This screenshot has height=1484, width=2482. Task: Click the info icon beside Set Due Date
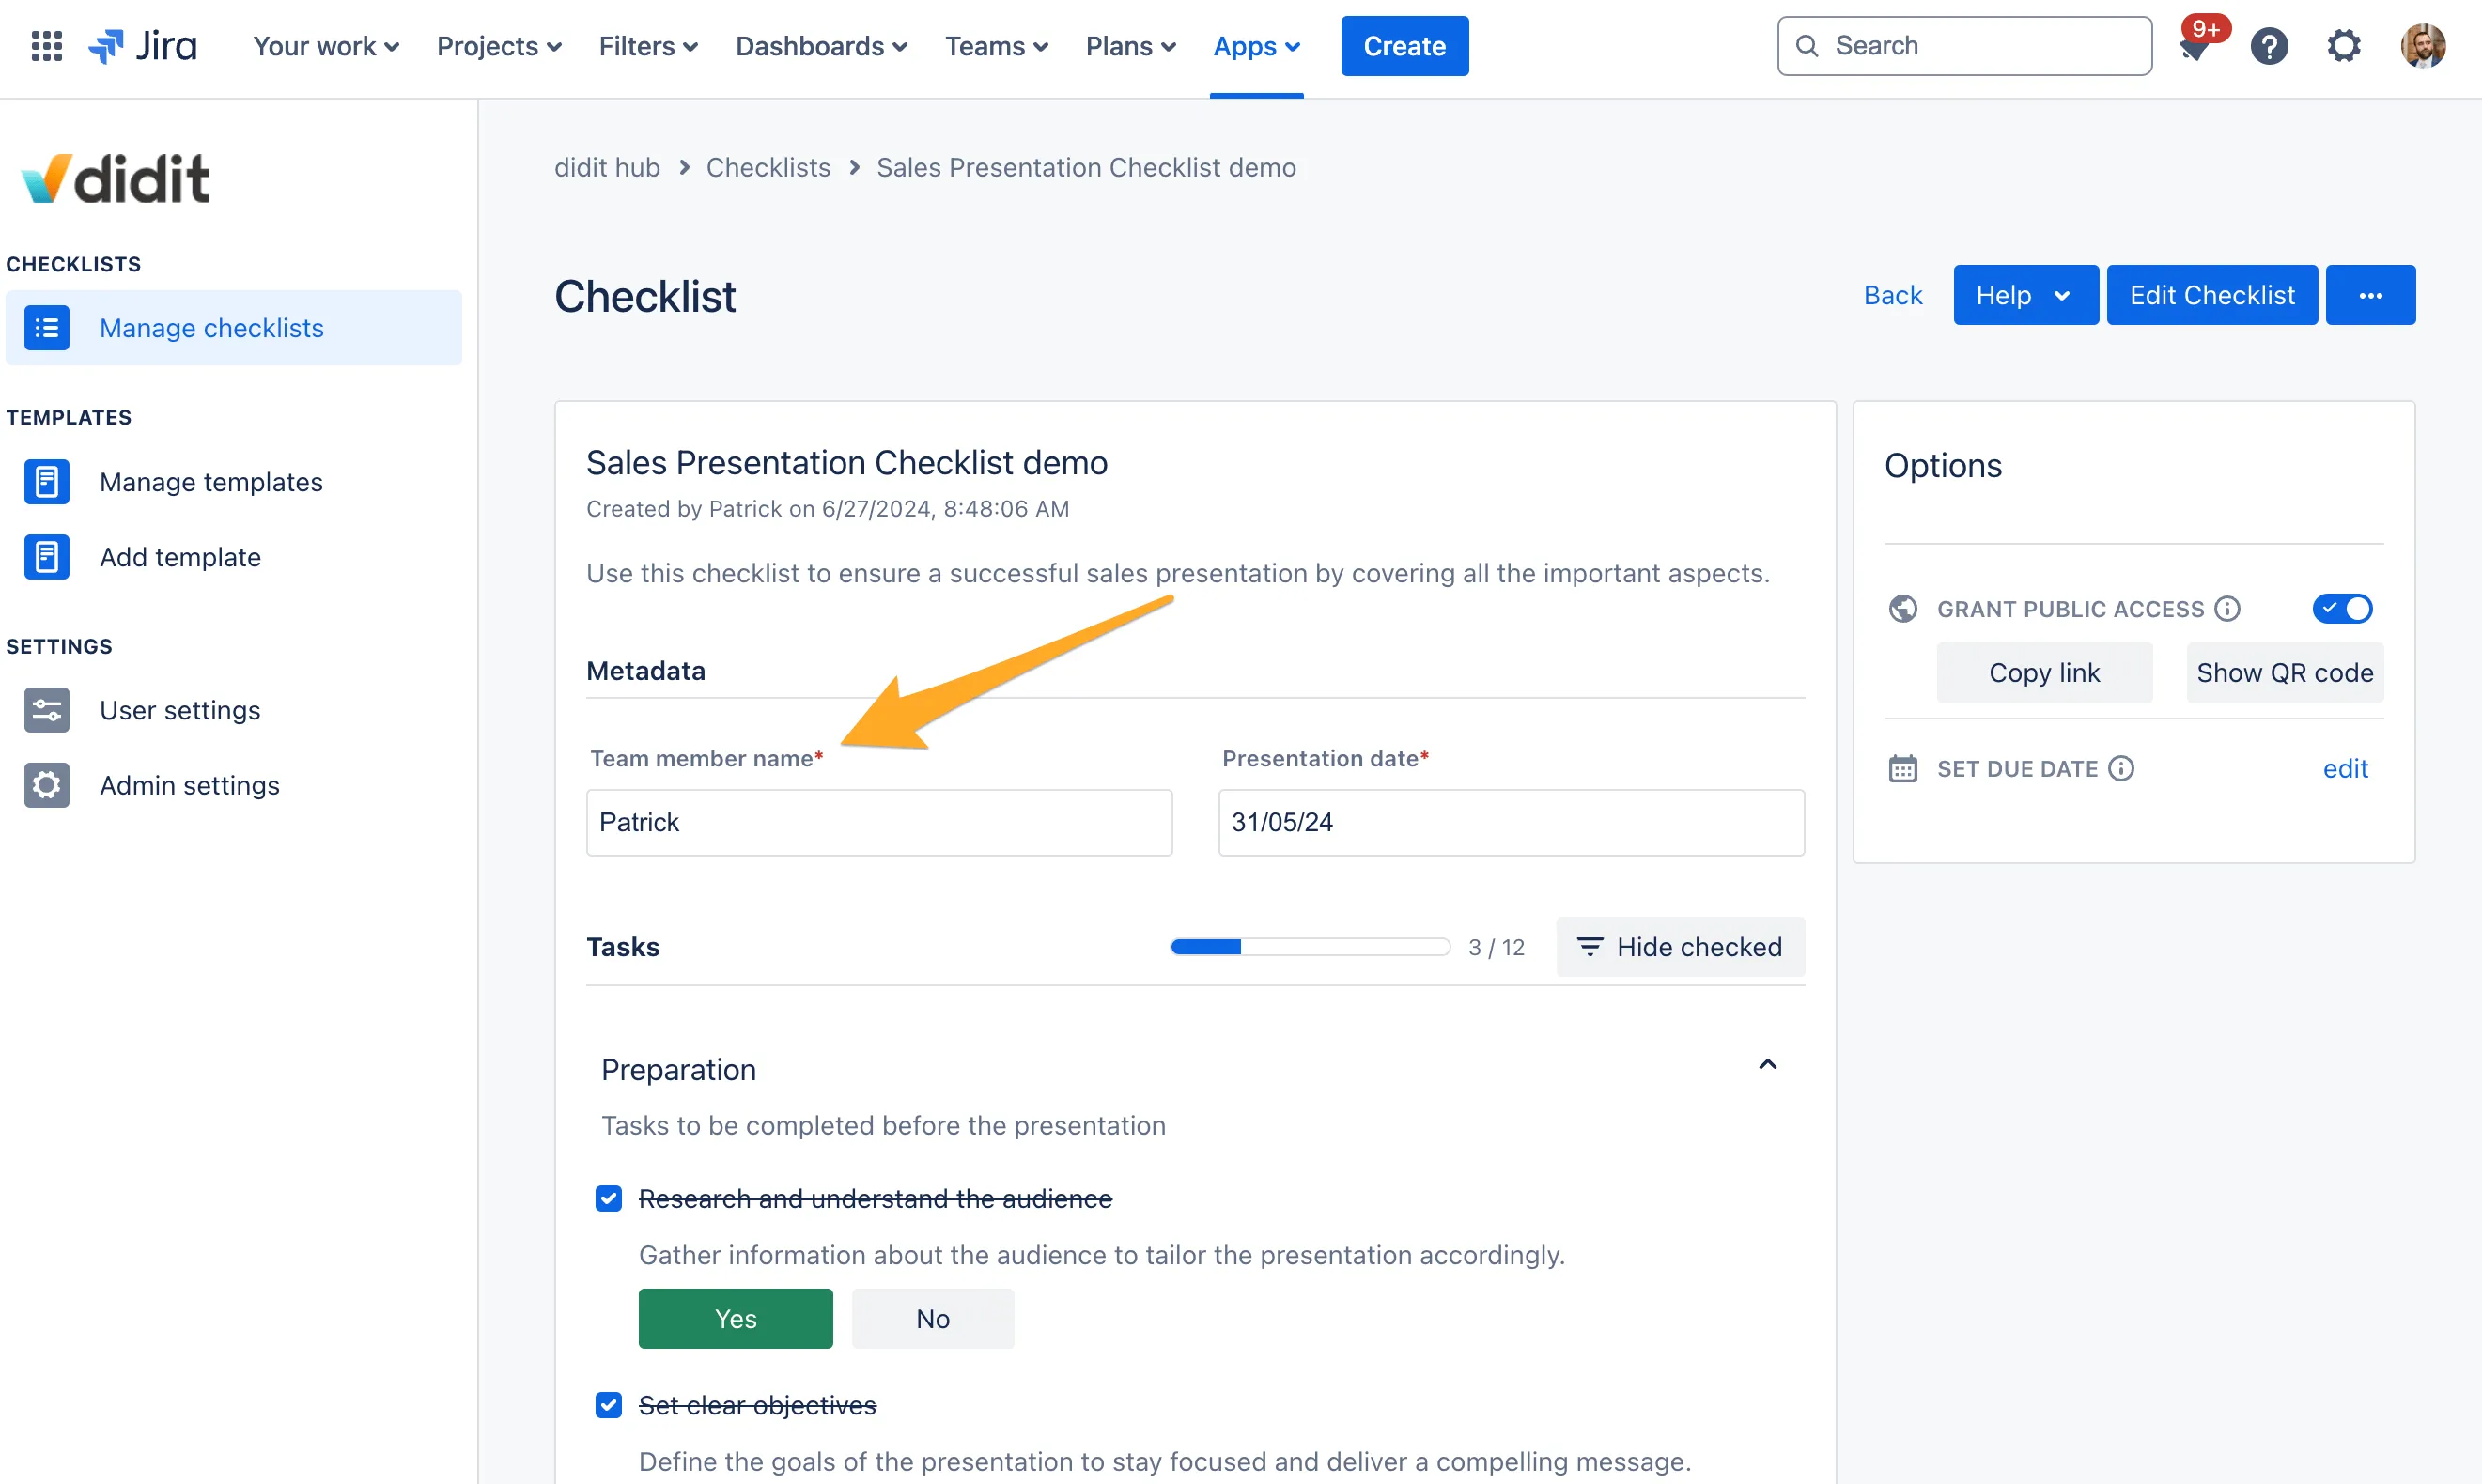pos(2121,768)
